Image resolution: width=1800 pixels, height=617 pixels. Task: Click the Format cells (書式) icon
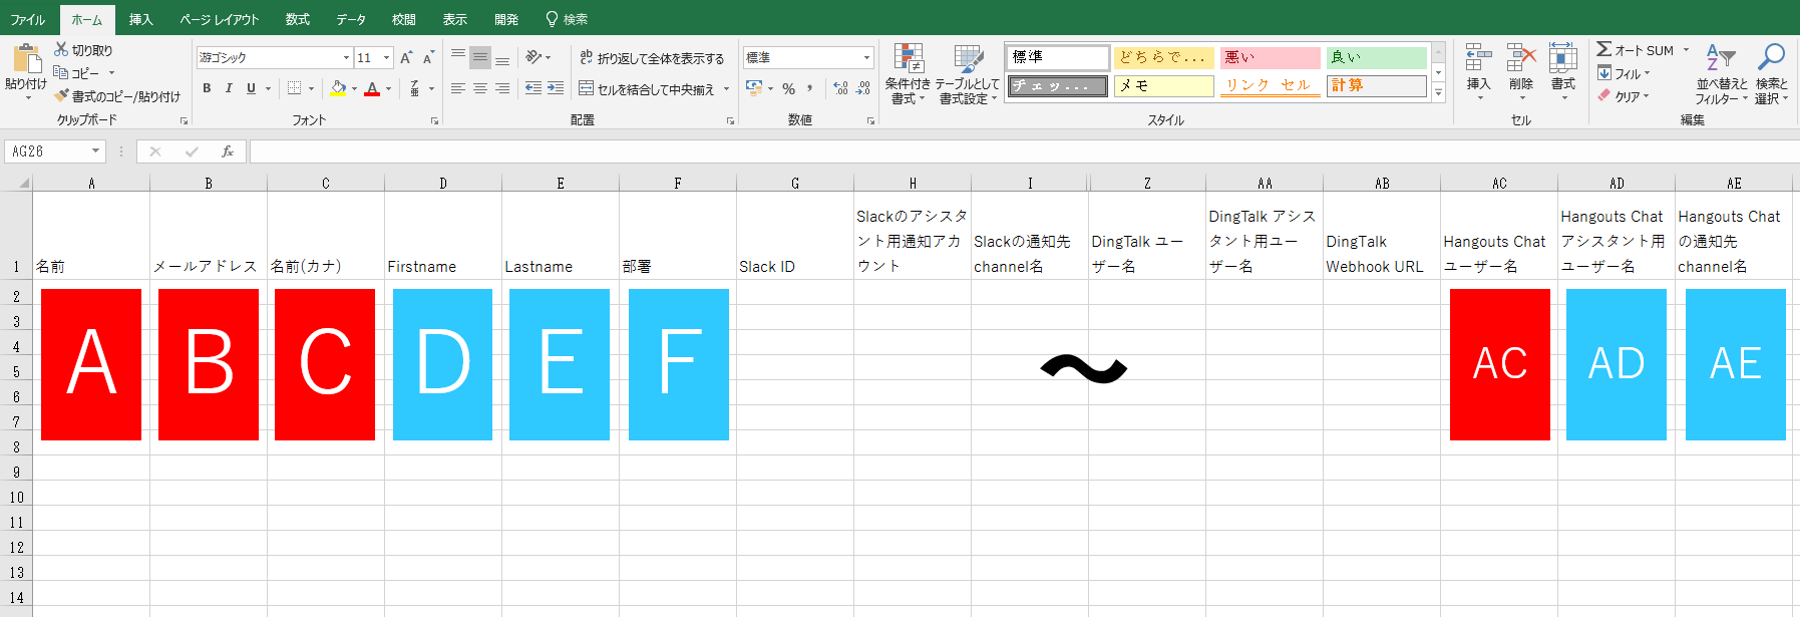click(x=1563, y=58)
